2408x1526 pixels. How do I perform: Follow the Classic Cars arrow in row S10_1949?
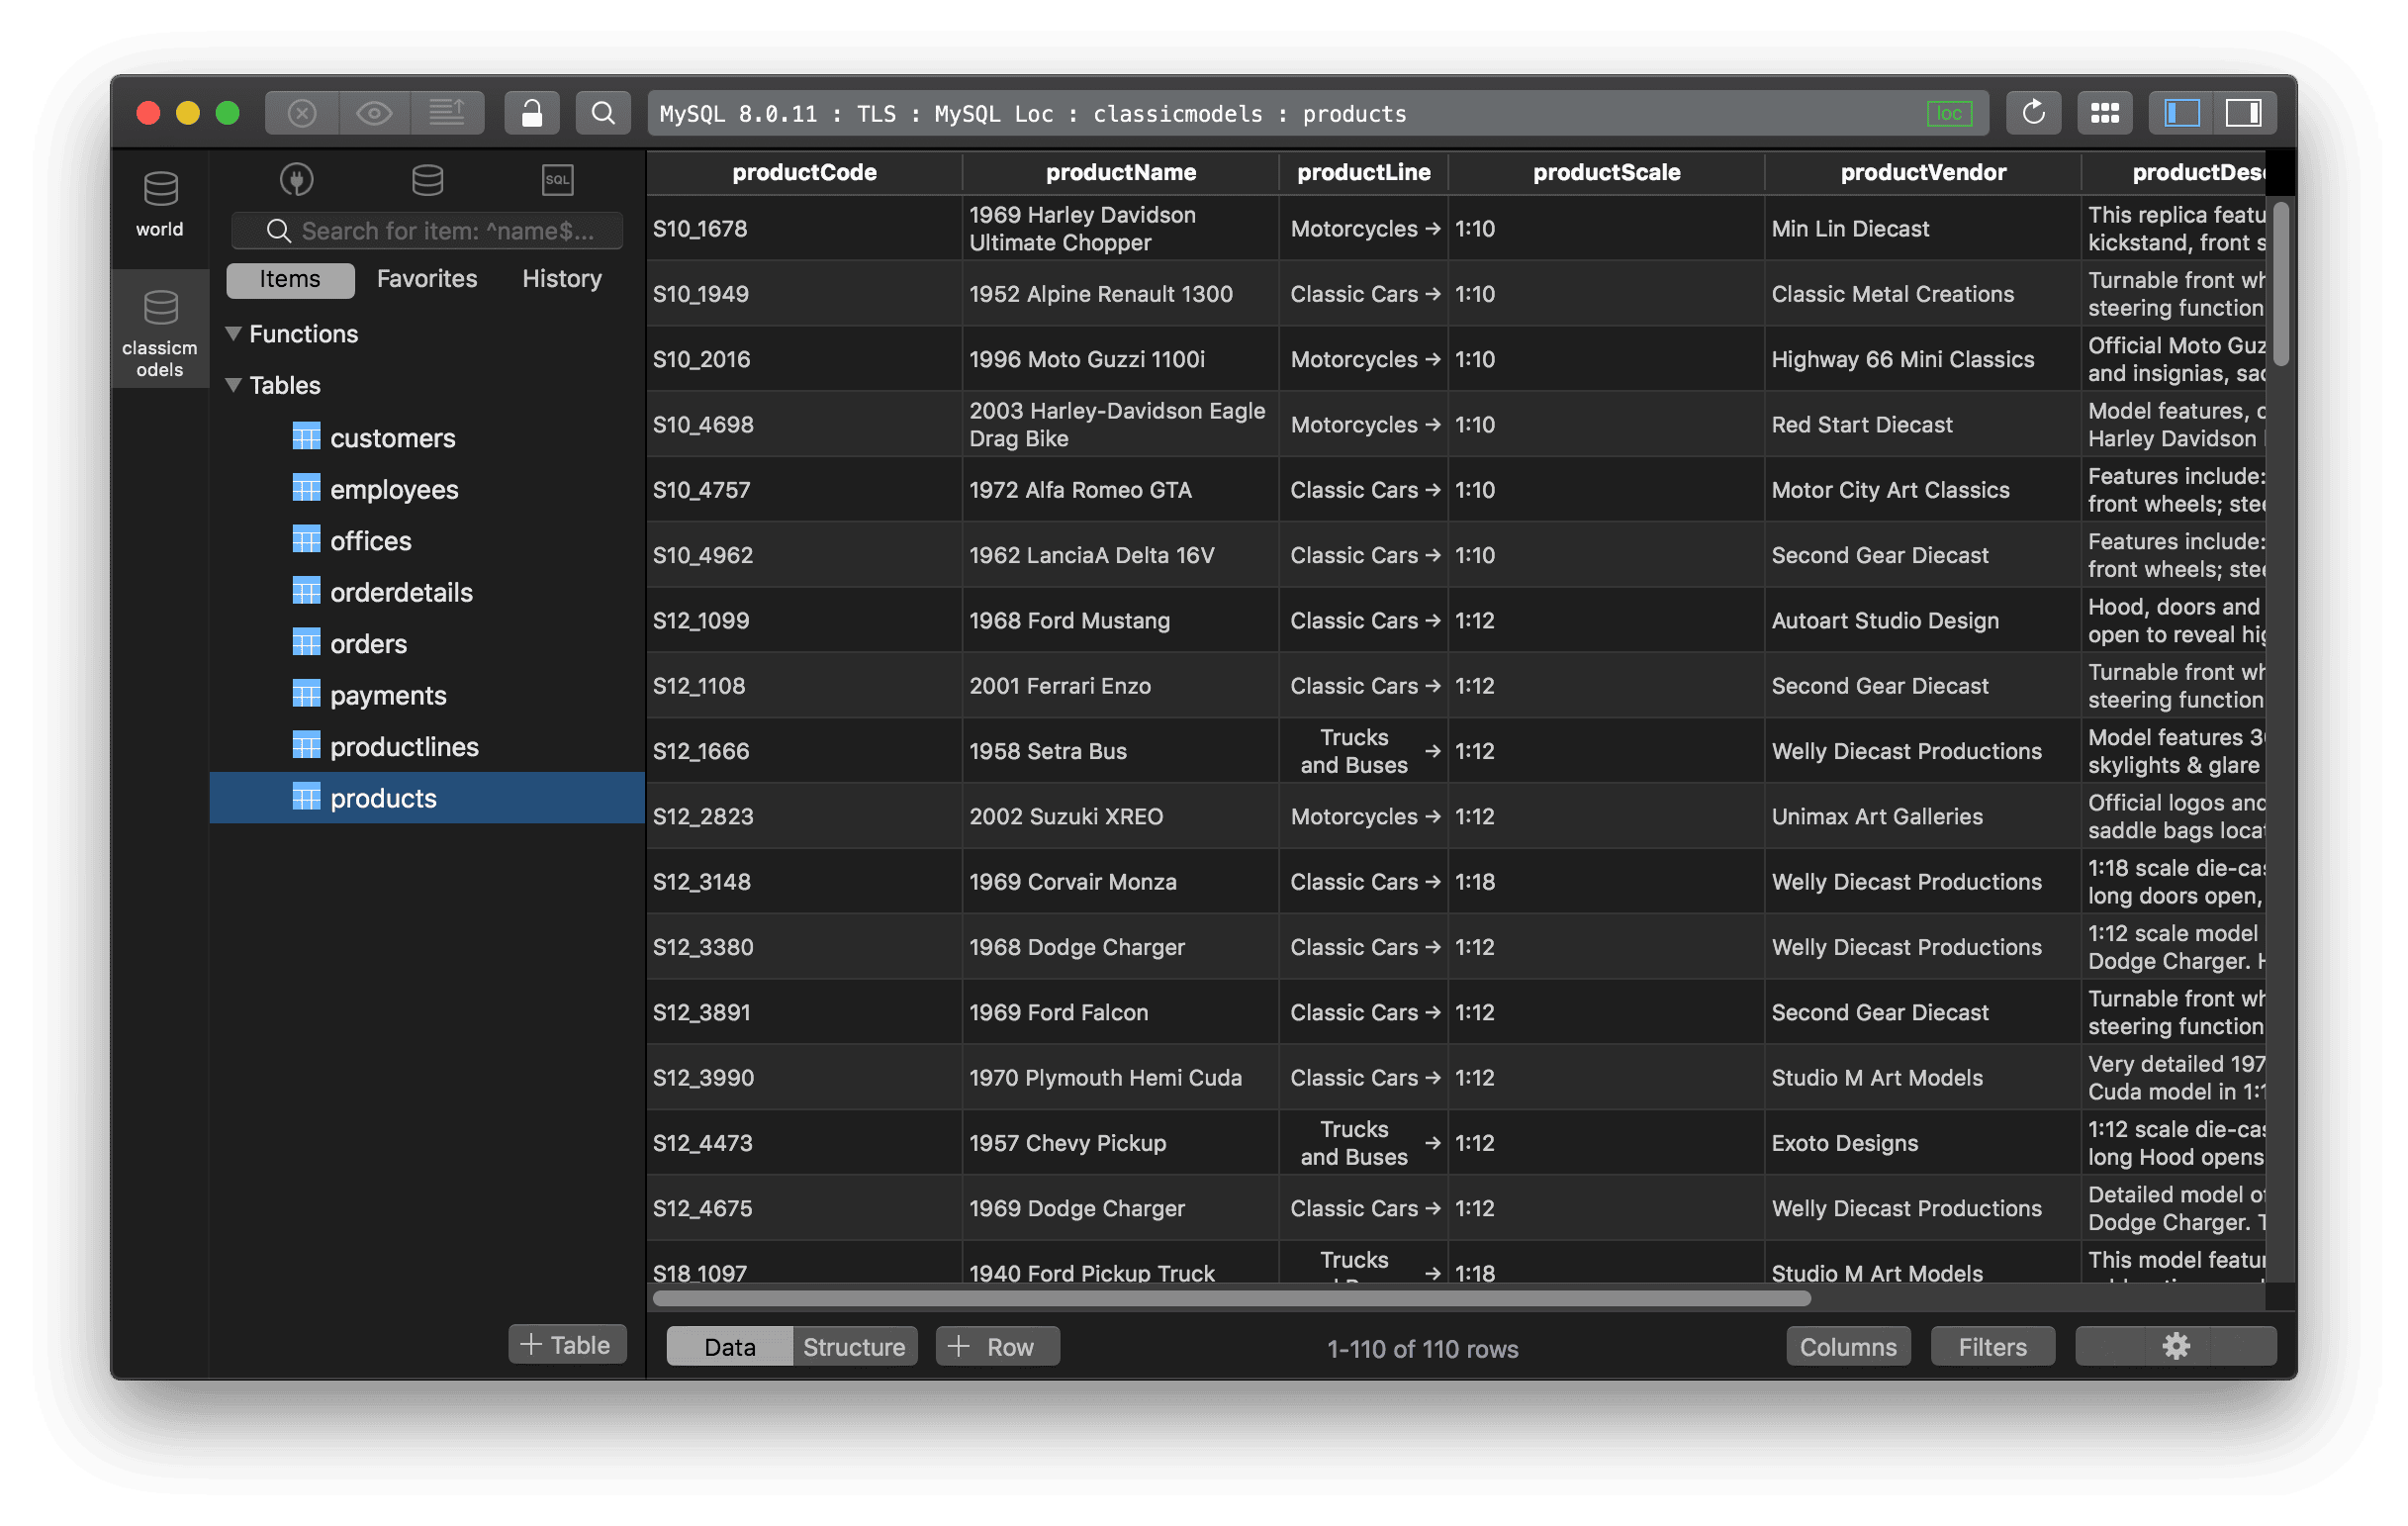click(1433, 294)
